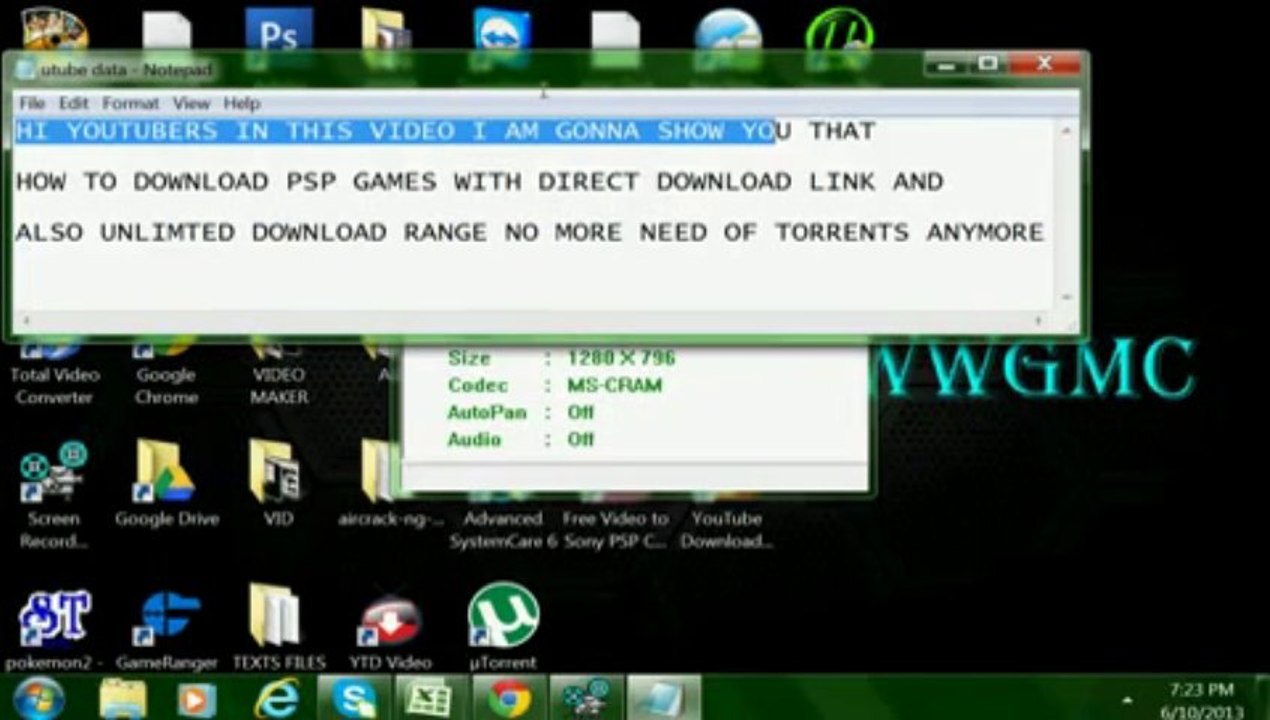
Task: Click Notepad's vertical scrollbar down arrow
Action: pyautogui.click(x=1067, y=298)
